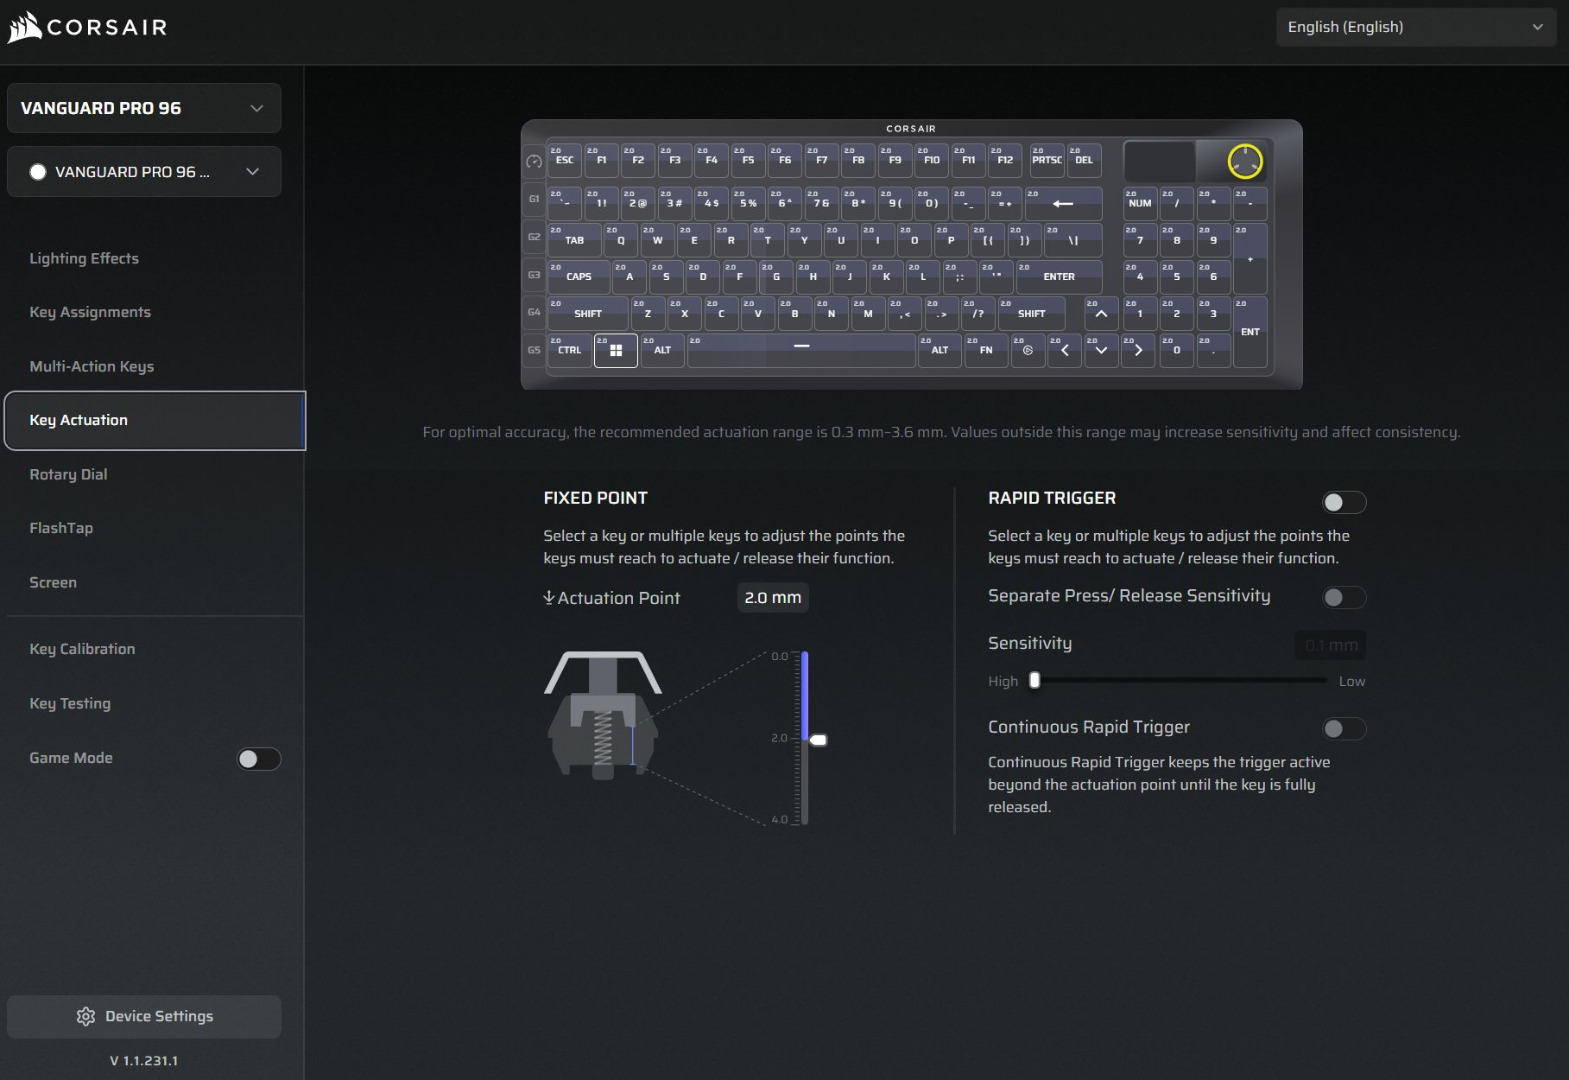Select the right arrow key
1569x1080 pixels.
(1138, 351)
